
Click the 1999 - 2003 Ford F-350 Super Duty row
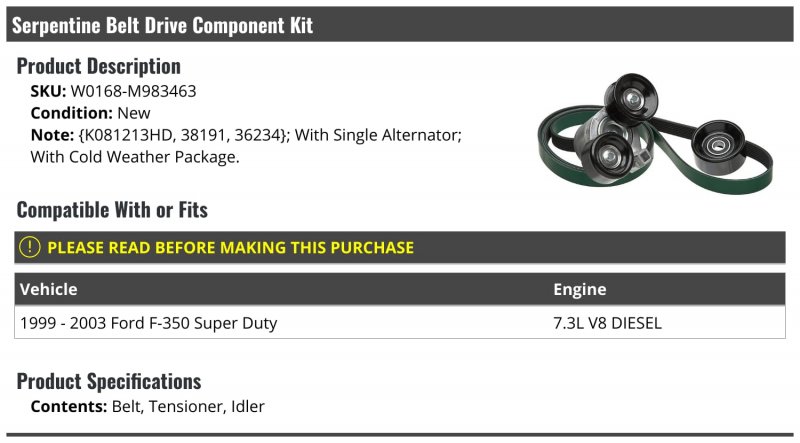(x=400, y=323)
